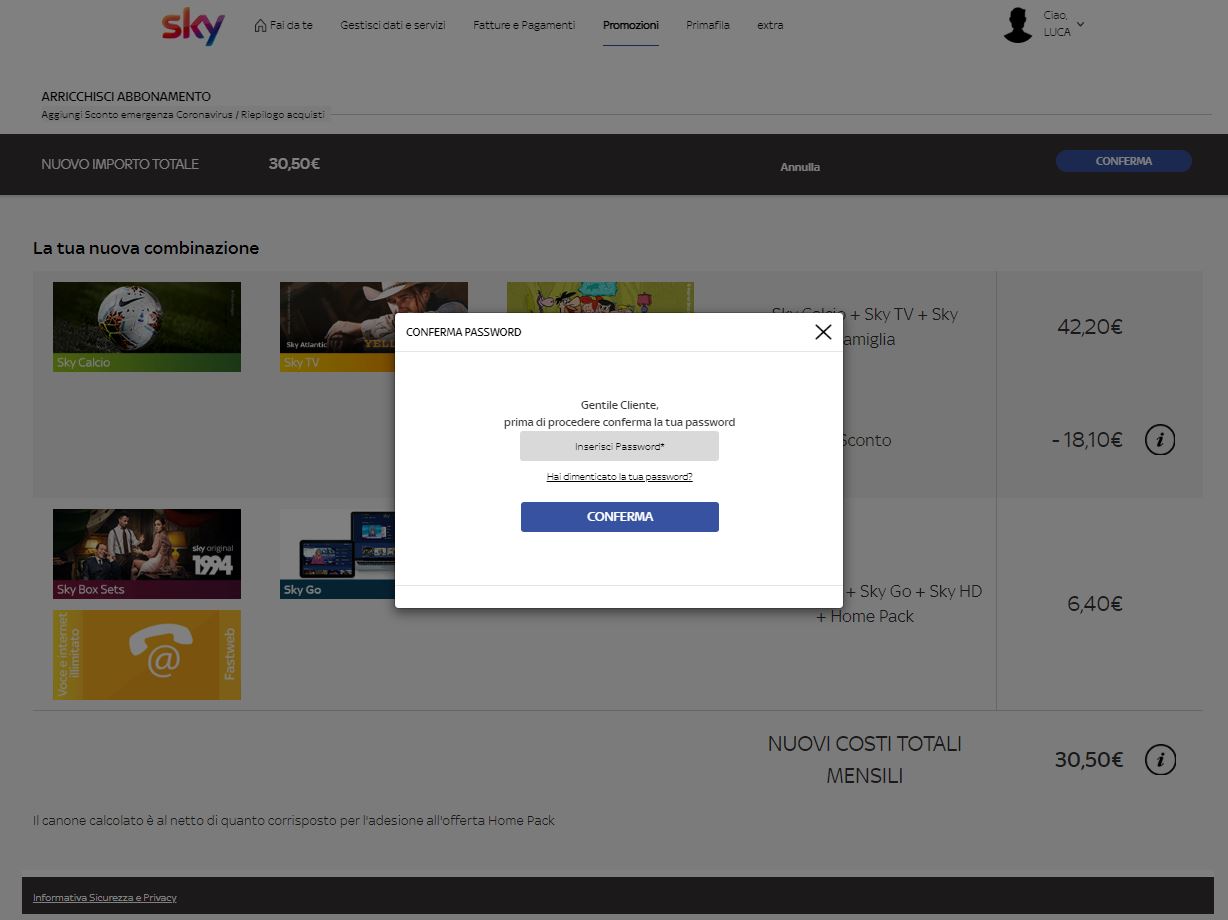The height and width of the screenshot is (920, 1228).
Task: Click ARRICCHISCI ABBONAMENTO heading
Action: coord(126,97)
